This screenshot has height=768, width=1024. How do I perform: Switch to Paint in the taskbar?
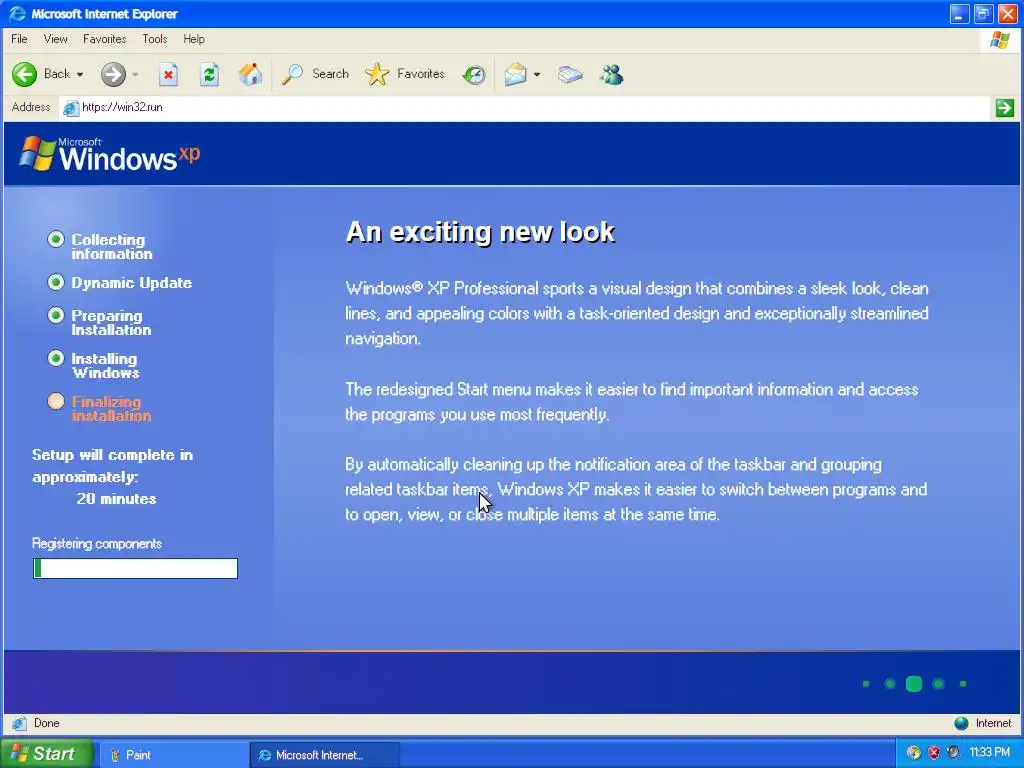[x=174, y=755]
